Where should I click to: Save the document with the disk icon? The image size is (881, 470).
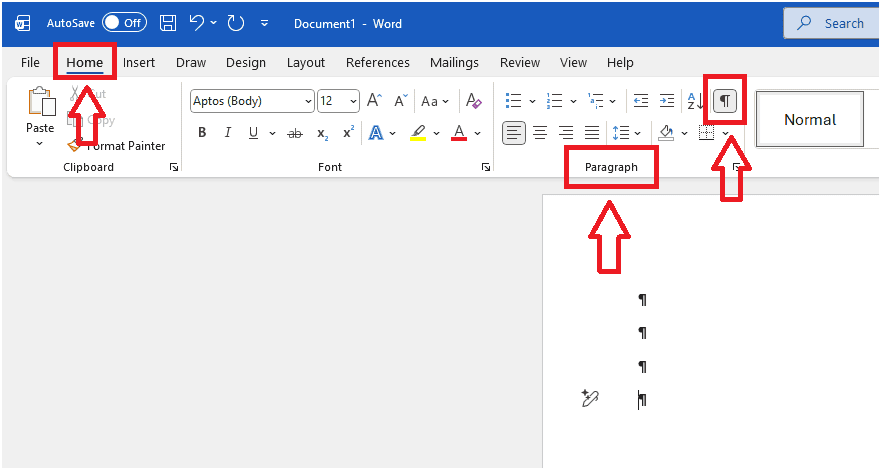[168, 23]
